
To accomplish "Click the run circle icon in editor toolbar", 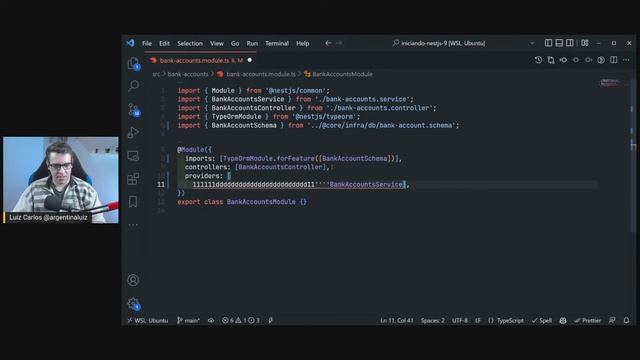I will click(601, 60).
